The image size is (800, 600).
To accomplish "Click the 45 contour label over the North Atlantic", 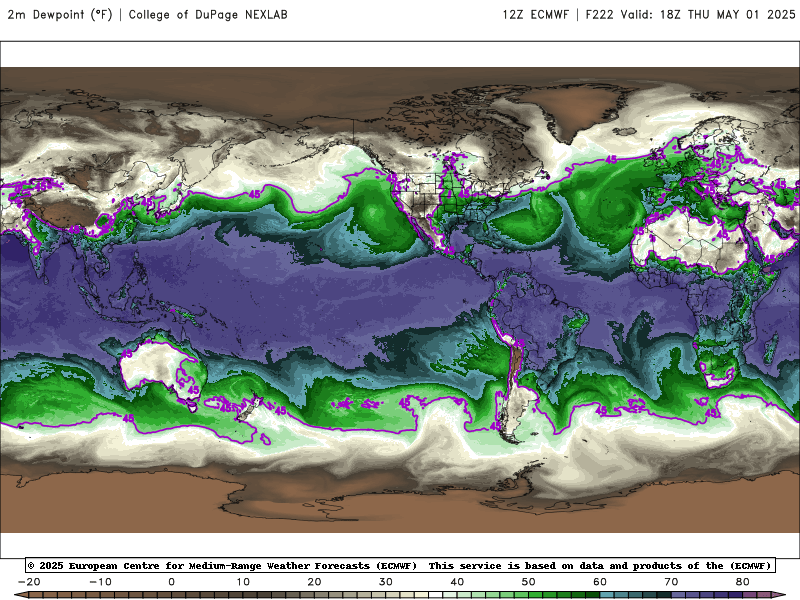I will tap(611, 160).
